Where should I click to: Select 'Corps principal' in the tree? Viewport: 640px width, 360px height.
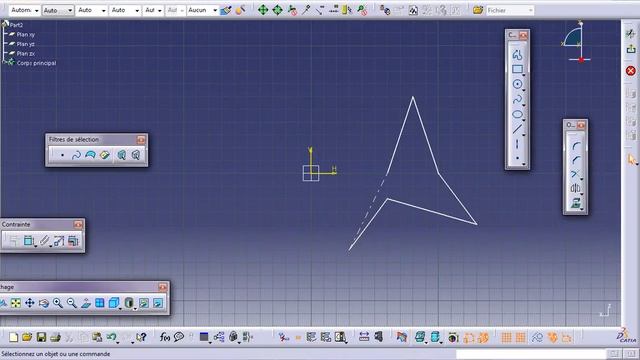click(36, 63)
